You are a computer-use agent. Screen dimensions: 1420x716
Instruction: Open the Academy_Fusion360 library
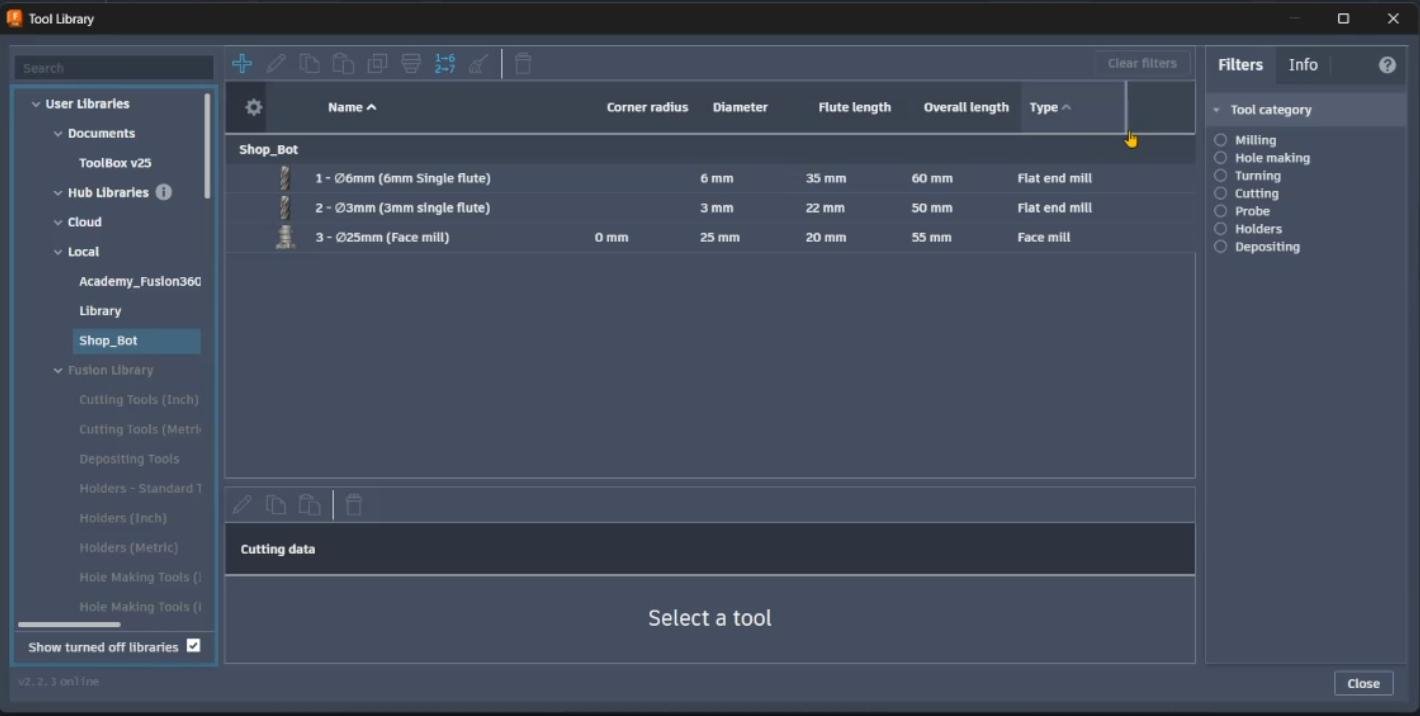140,281
